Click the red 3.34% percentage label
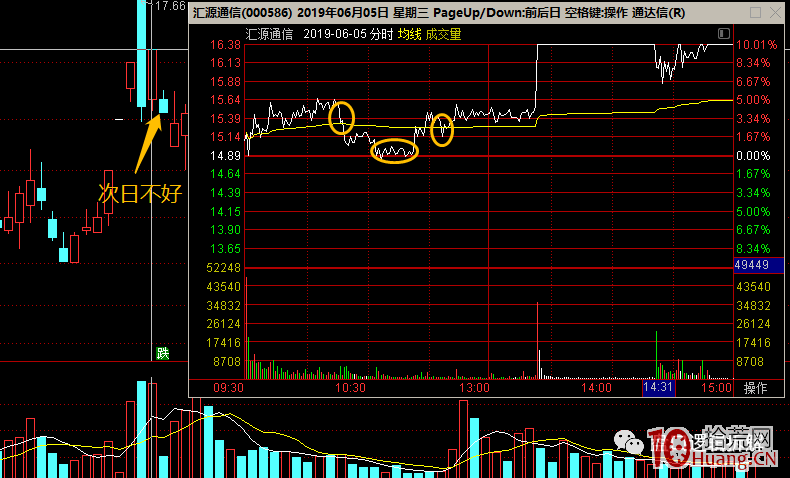The image size is (790, 478). 753,118
